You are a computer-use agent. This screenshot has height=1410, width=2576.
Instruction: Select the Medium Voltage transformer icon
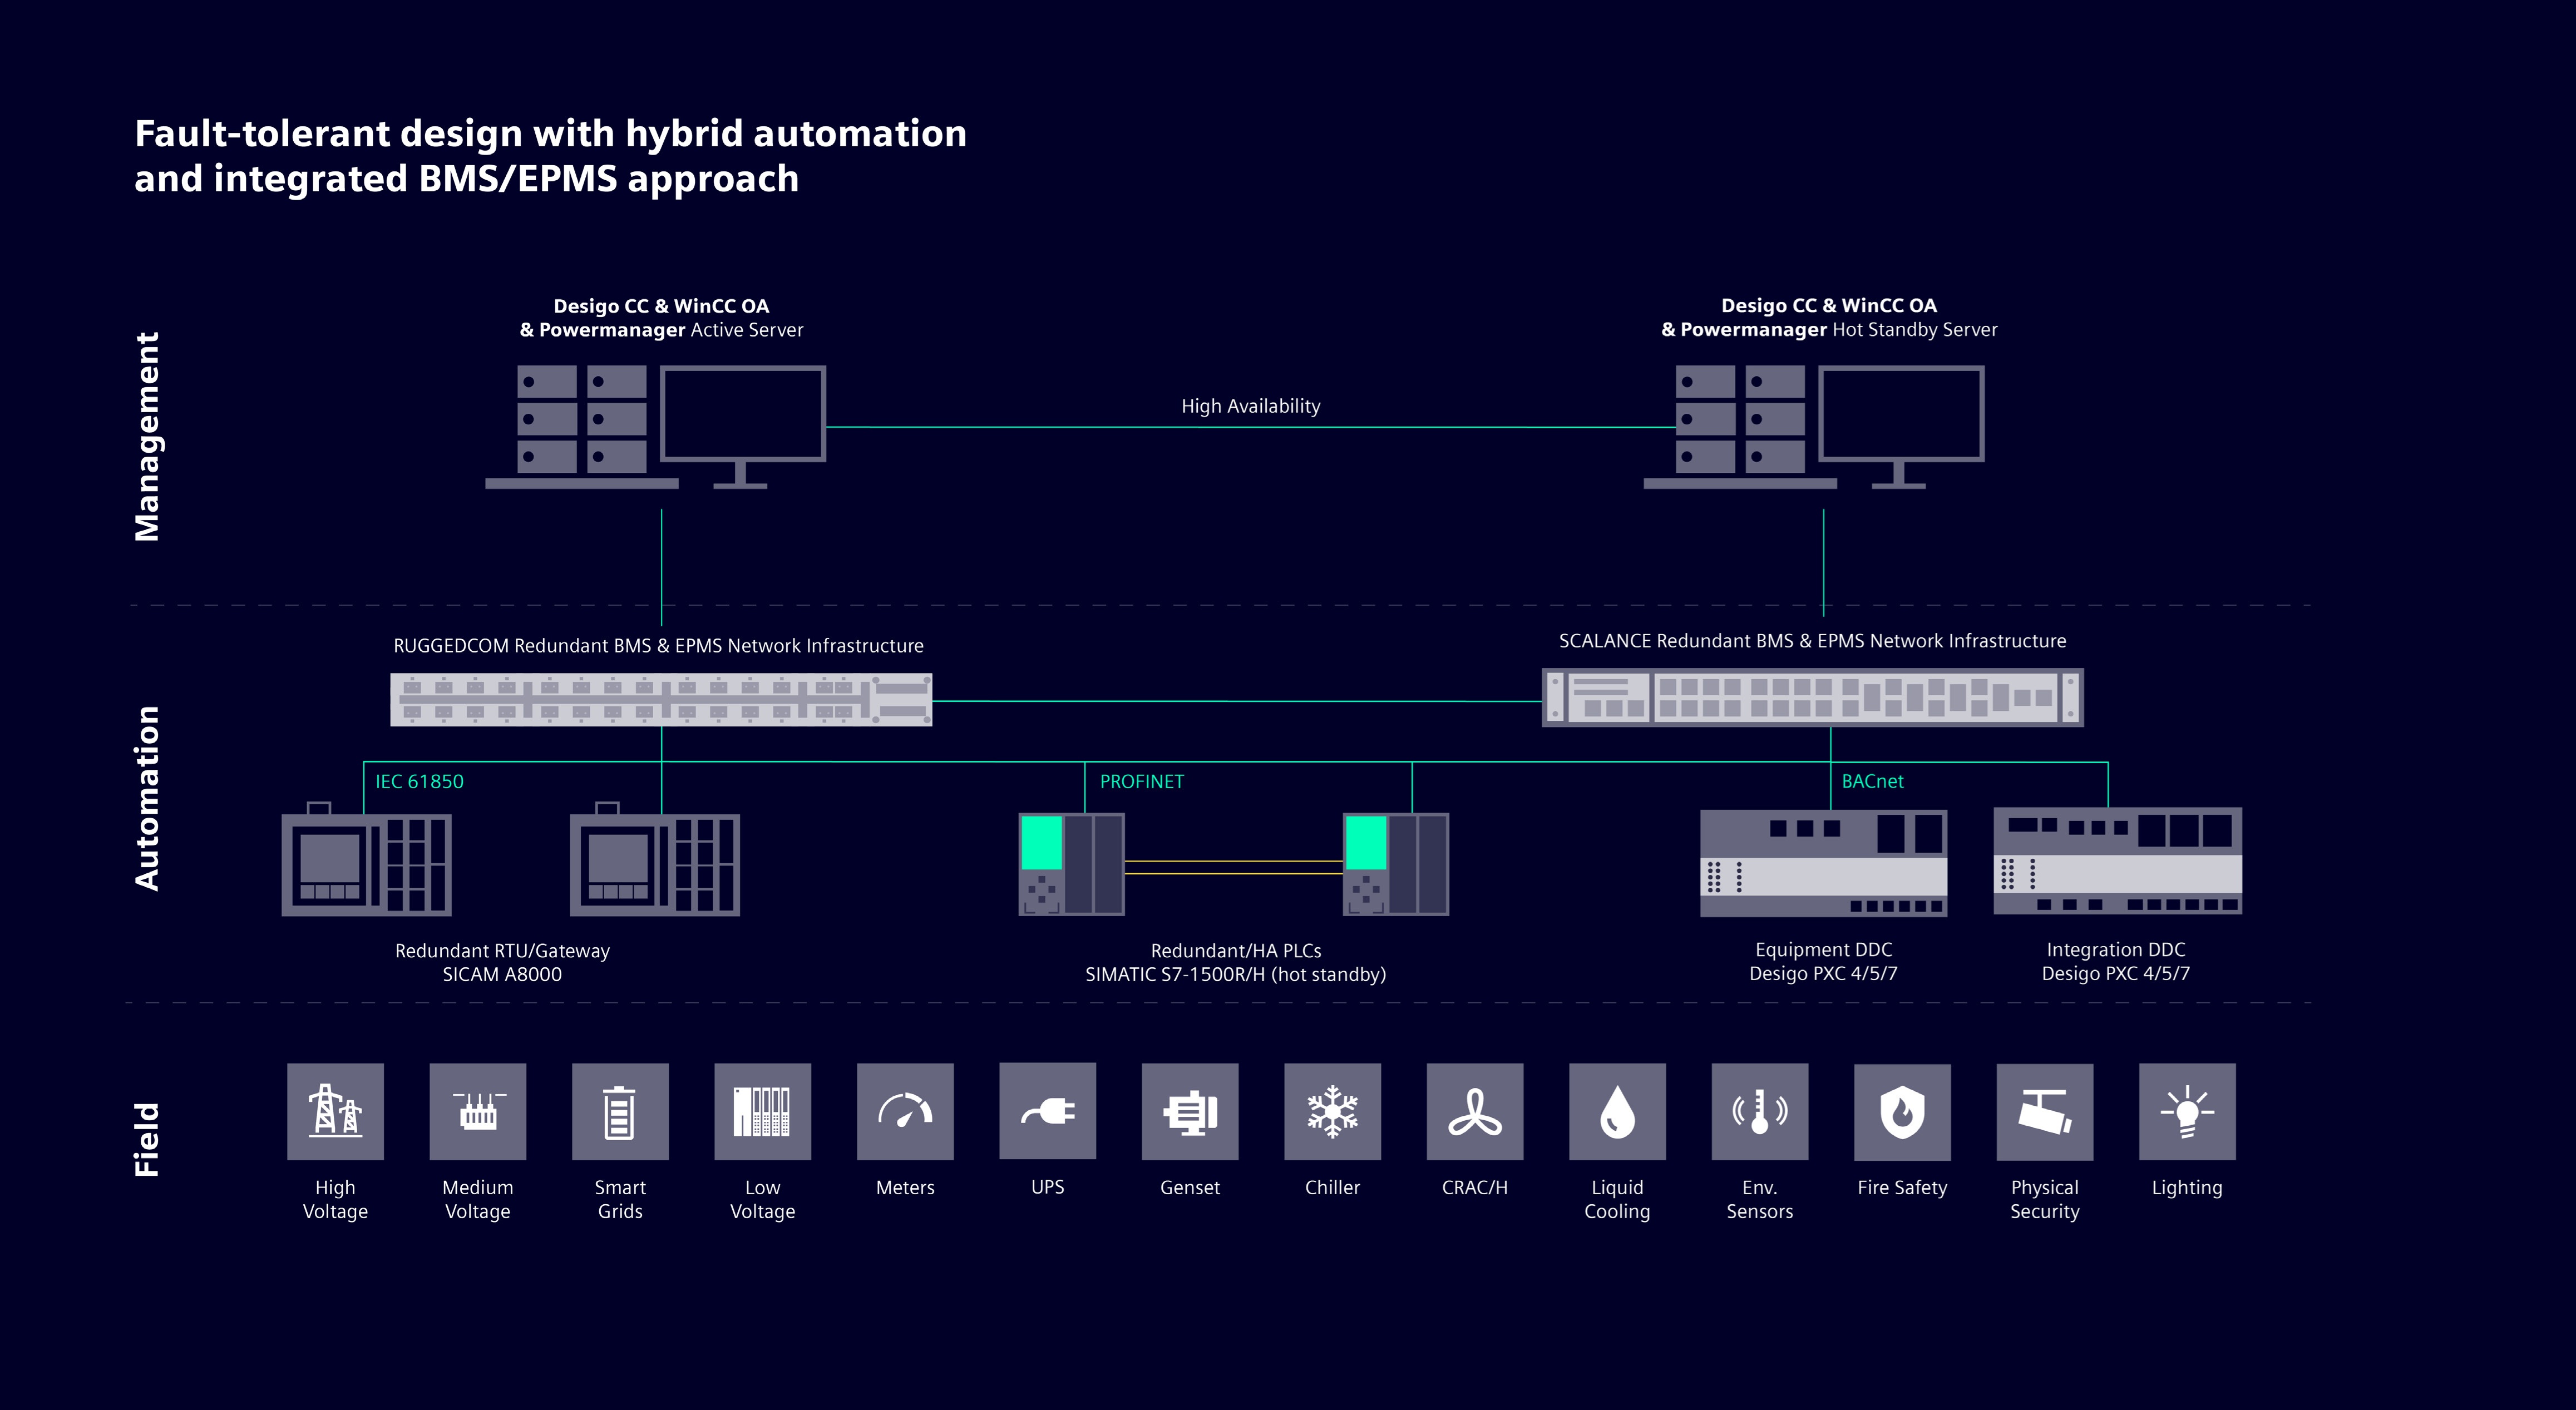pyautogui.click(x=478, y=1111)
